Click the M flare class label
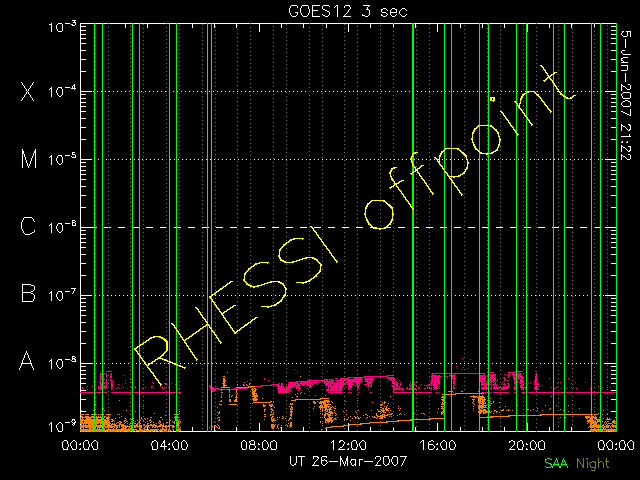 29,159
